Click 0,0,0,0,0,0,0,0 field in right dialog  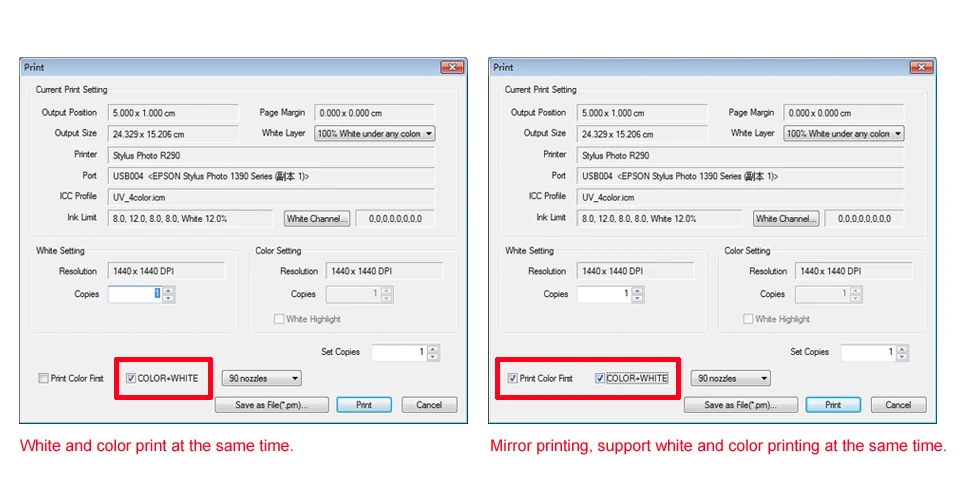pos(864,218)
